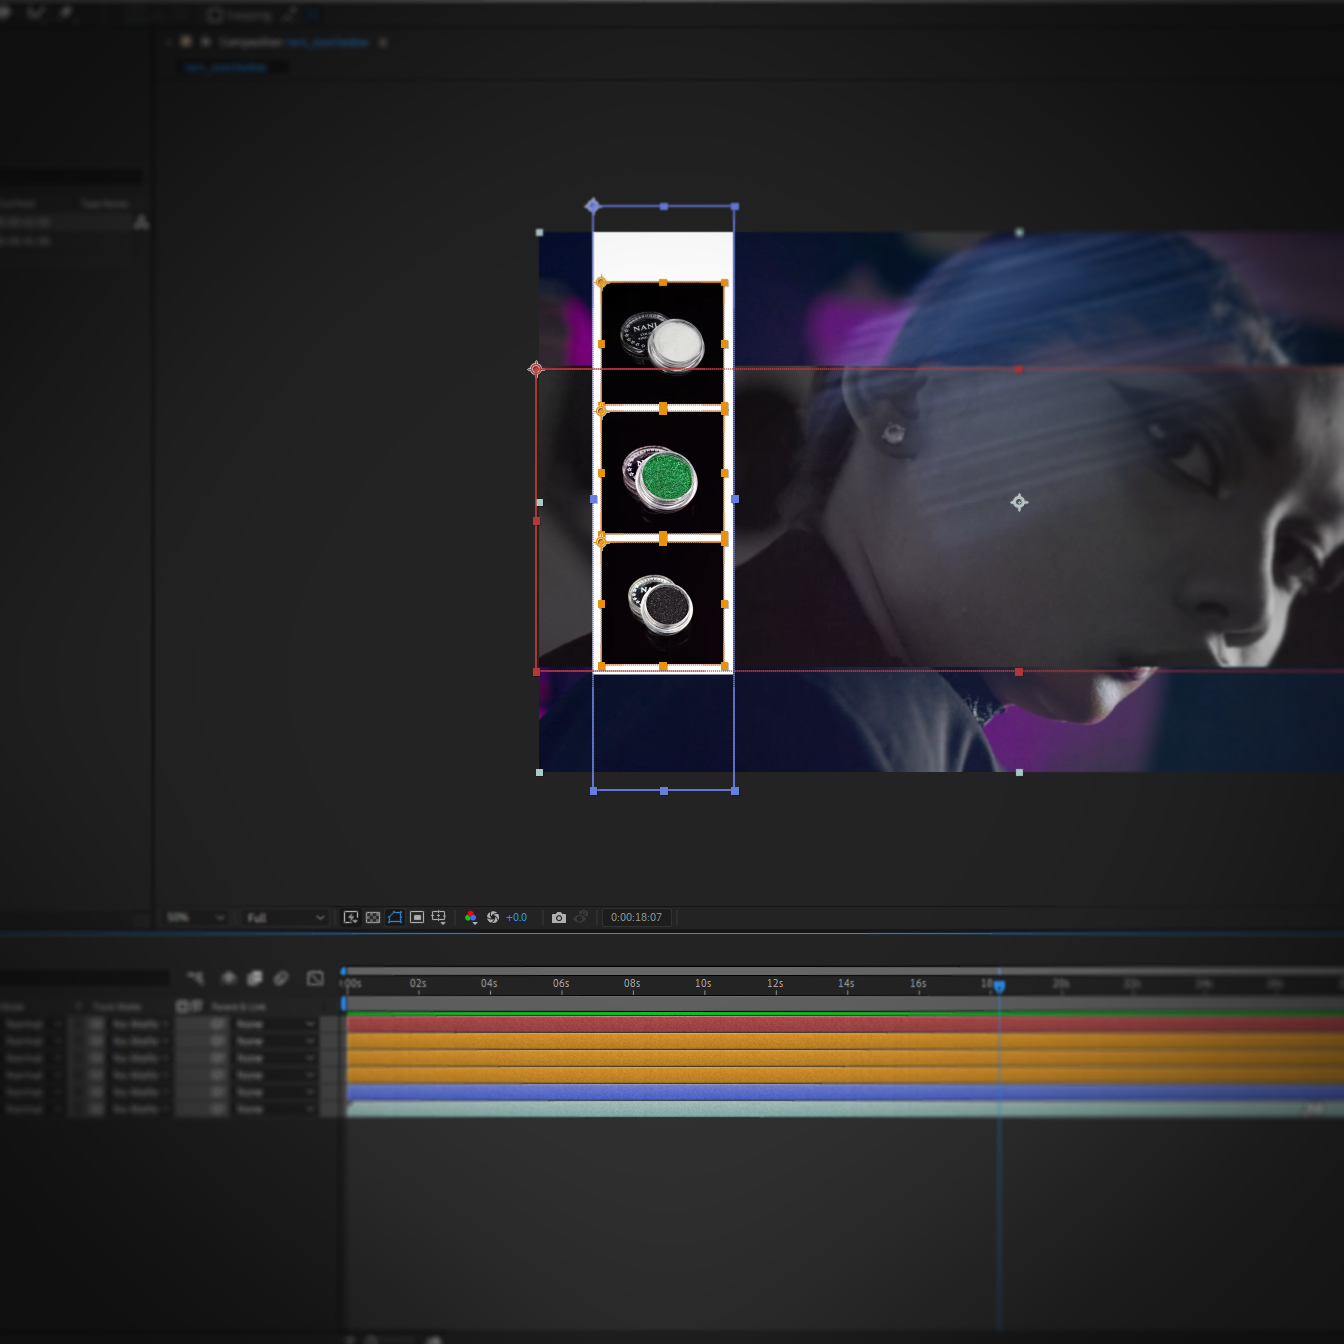
Task: Click the Frame Blending icon in timeline
Action: coord(255,978)
